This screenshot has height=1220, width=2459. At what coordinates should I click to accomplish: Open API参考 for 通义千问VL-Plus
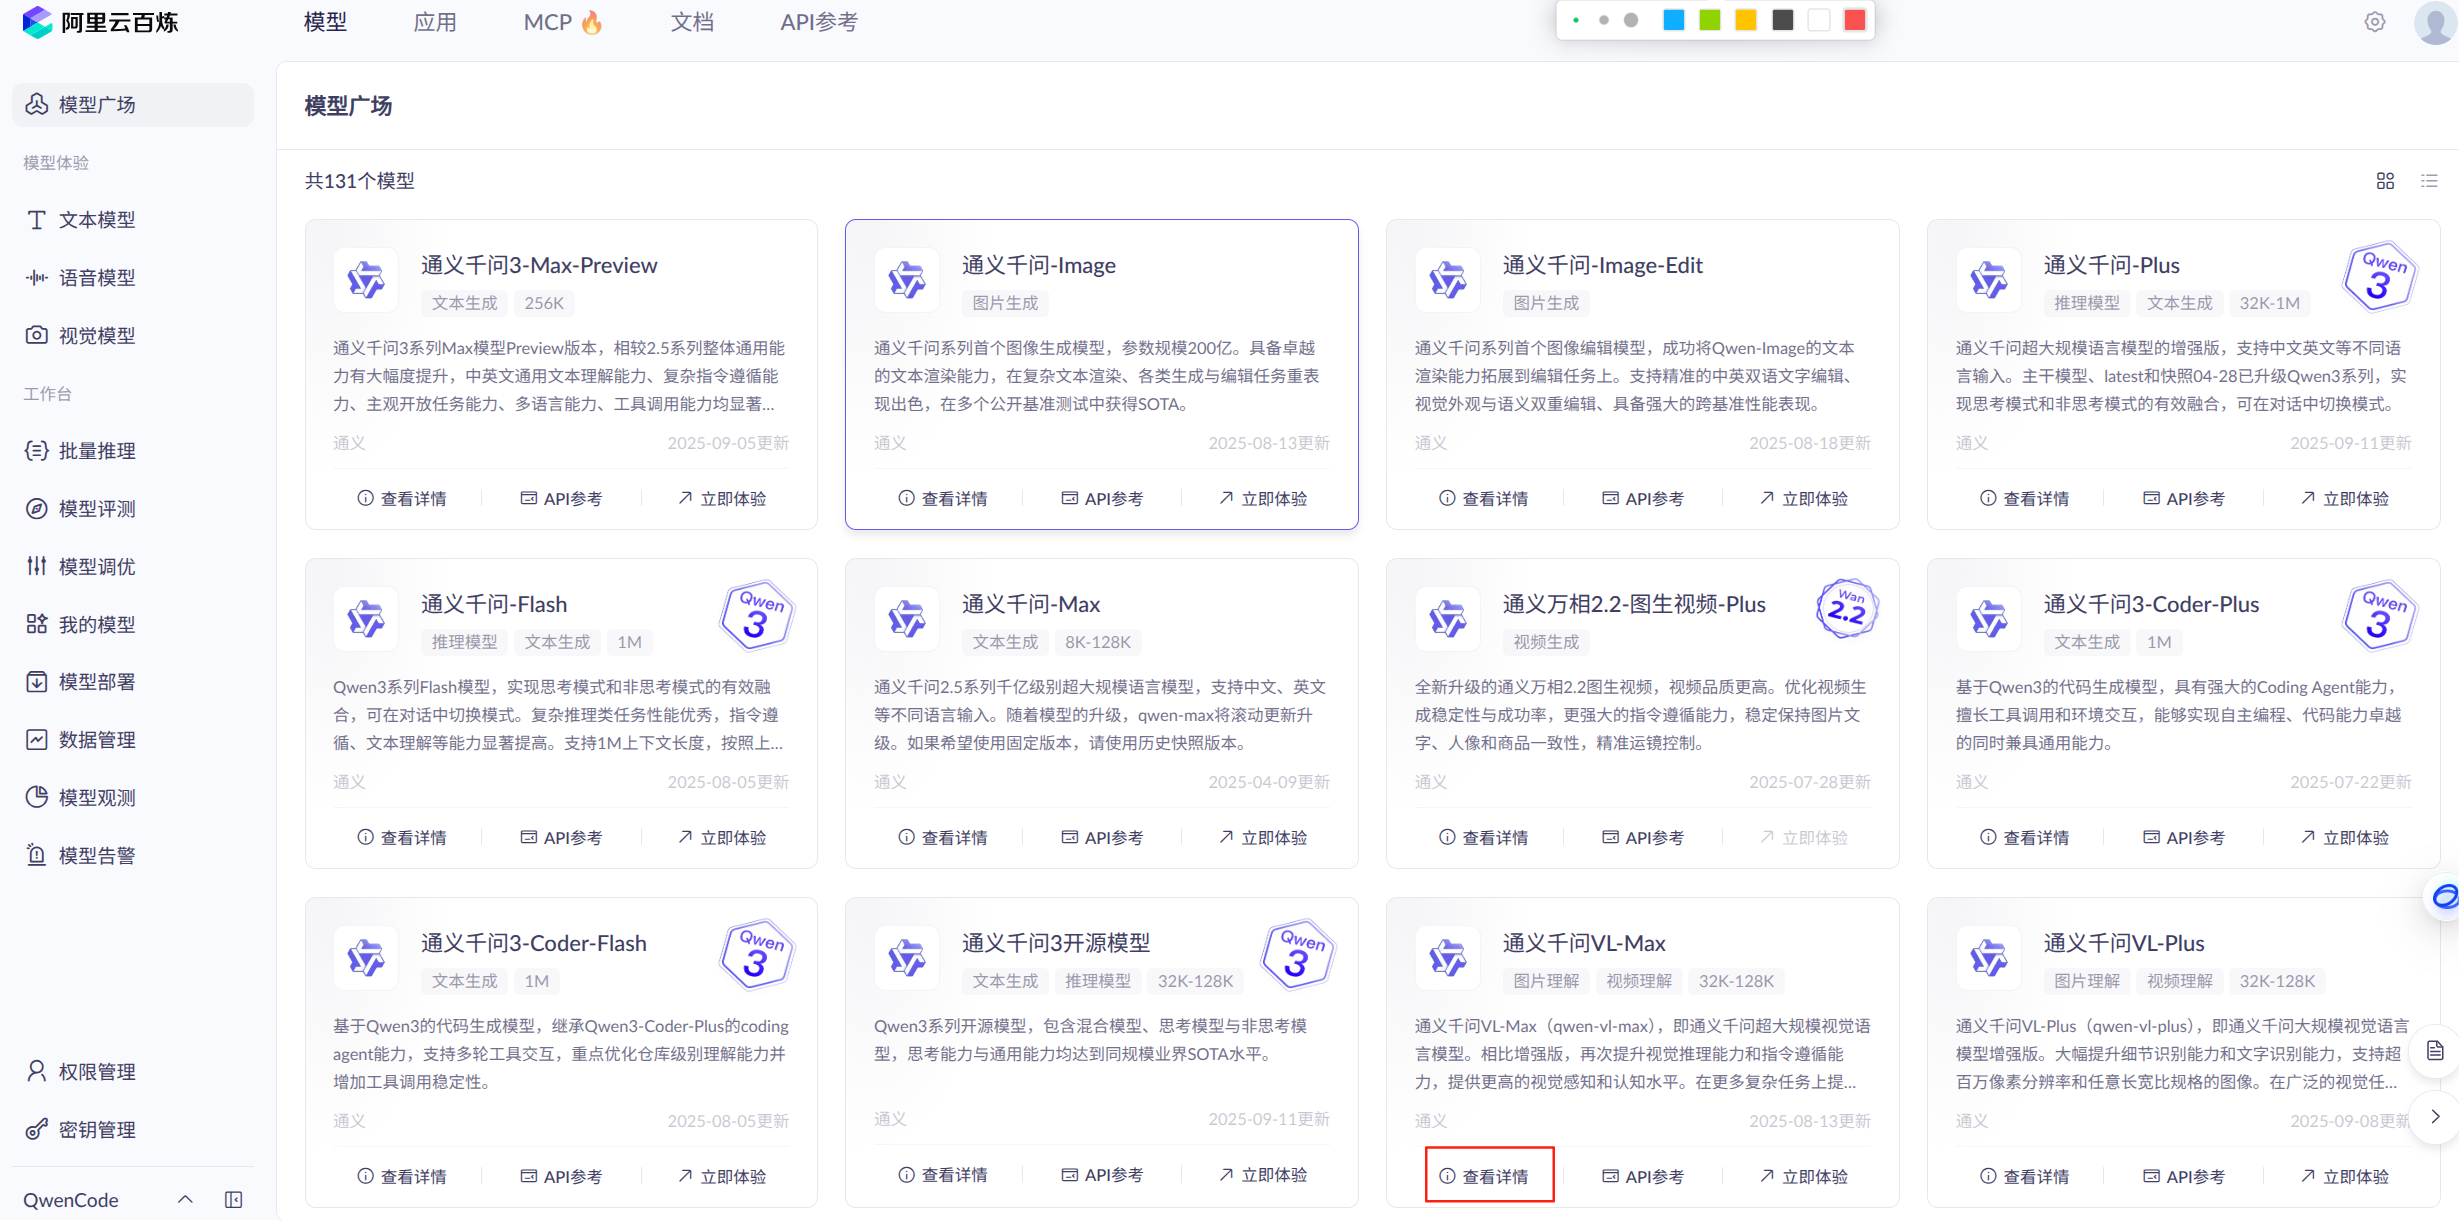pyautogui.click(x=2184, y=1176)
